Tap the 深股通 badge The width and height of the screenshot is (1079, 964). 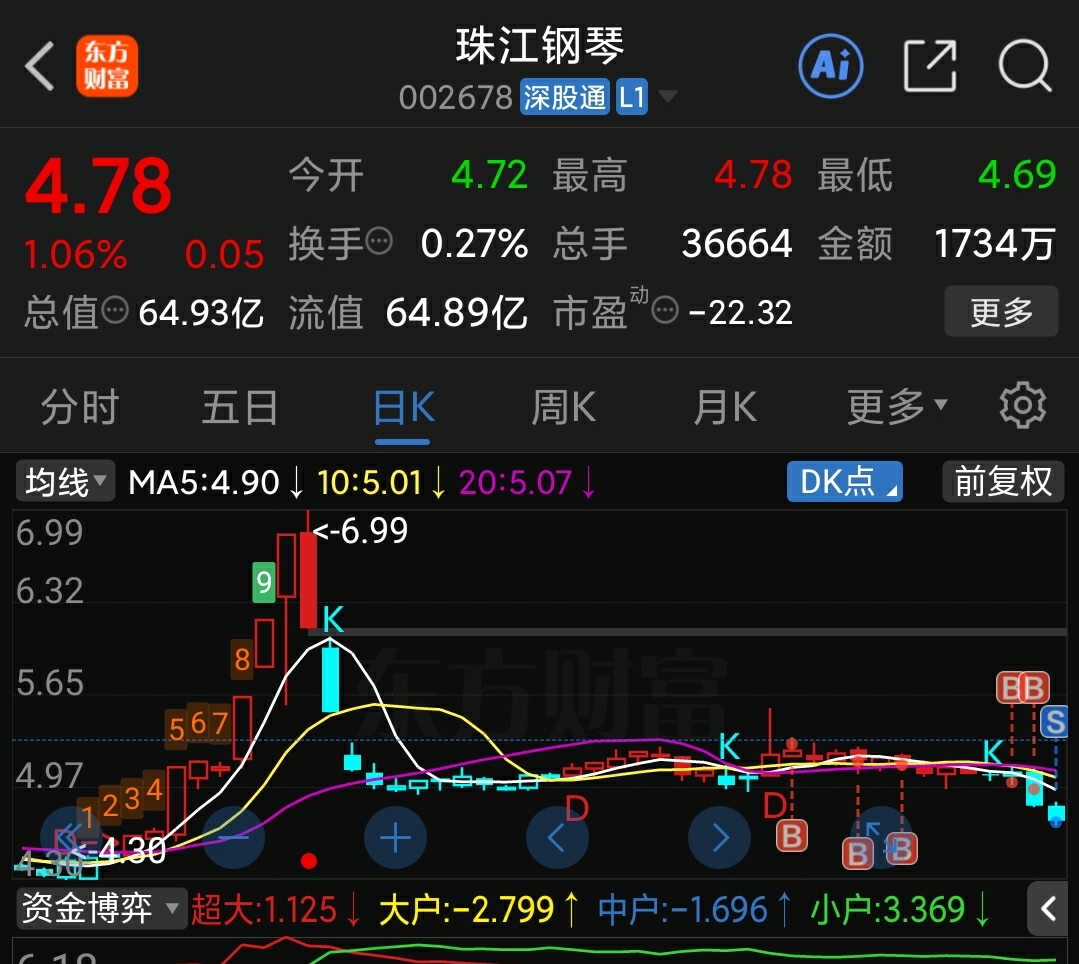[x=564, y=97]
